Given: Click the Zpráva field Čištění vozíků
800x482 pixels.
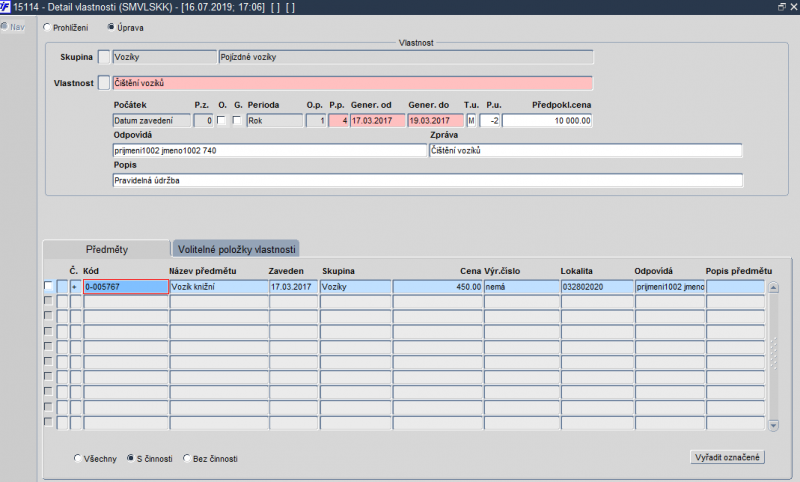Looking at the screenshot, I should click(586, 150).
